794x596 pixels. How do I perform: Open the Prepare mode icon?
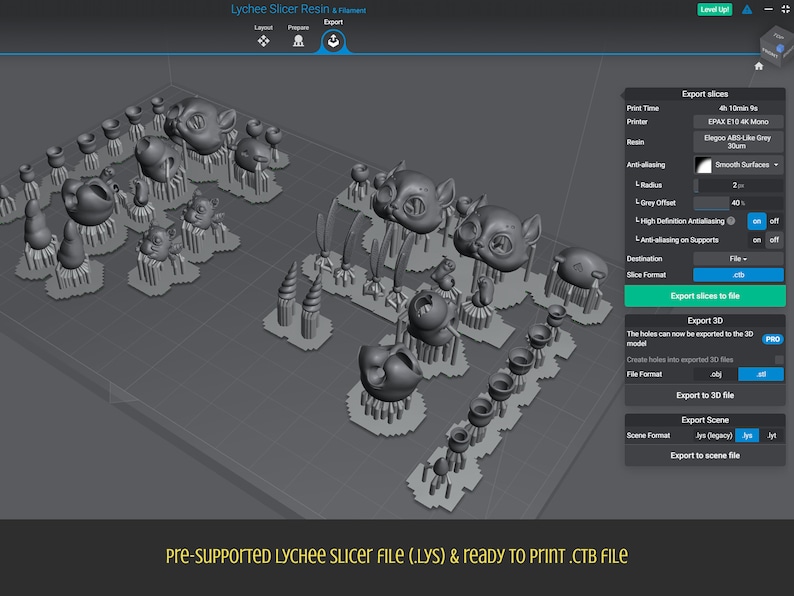298,41
